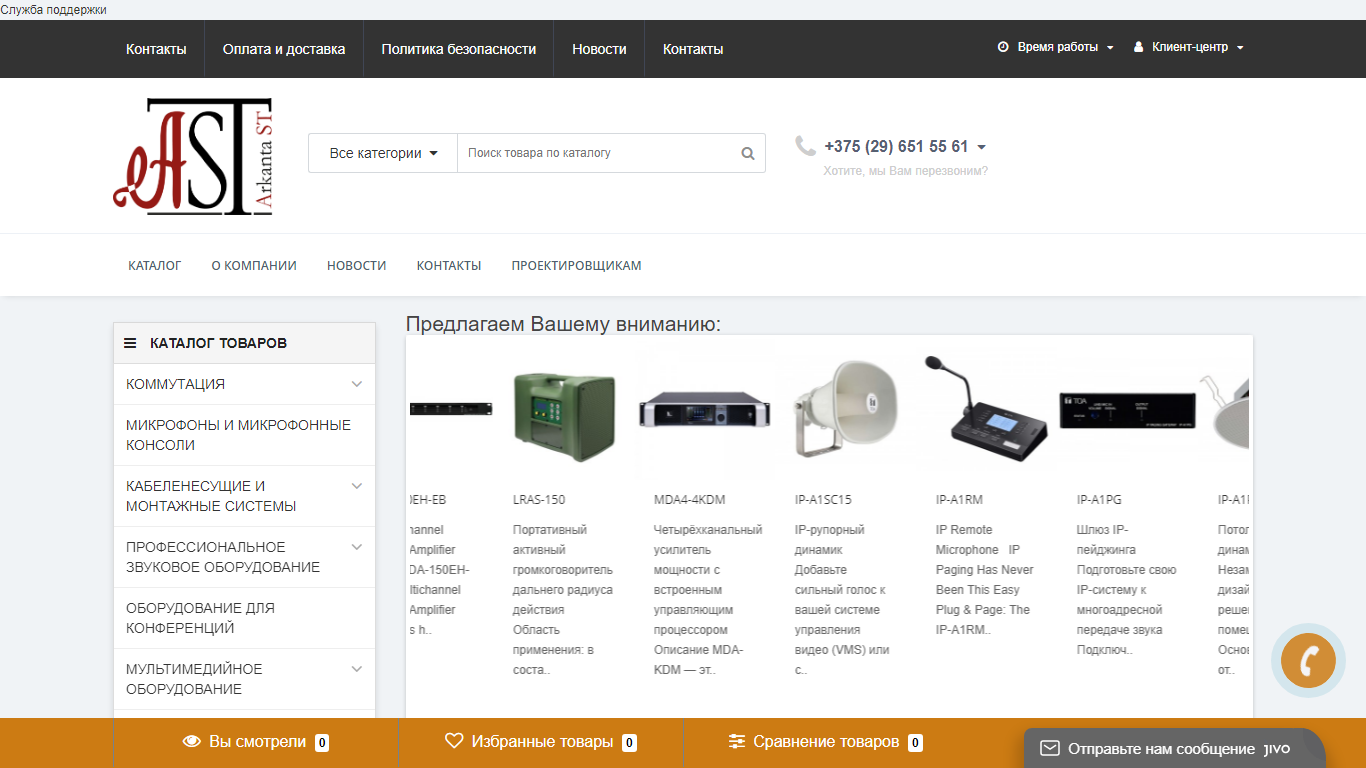This screenshot has width=1366, height=768.
Task: Focus the Поиск товара по каталогу field
Action: 598,153
